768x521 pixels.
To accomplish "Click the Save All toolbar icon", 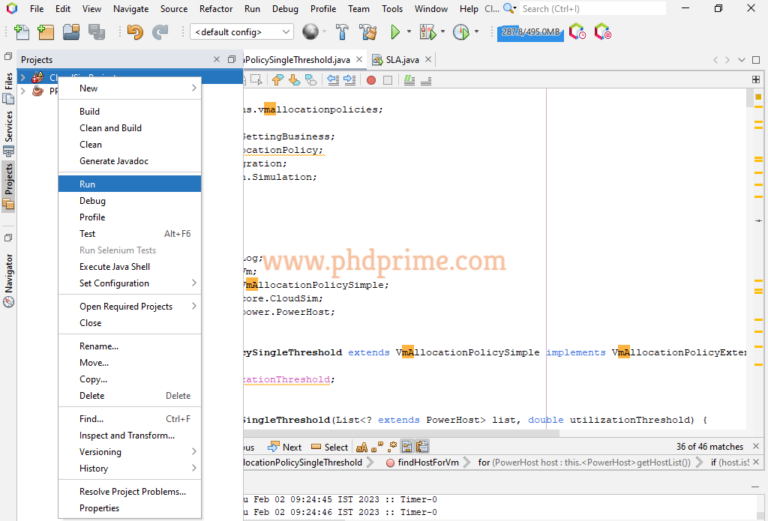I will click(x=97, y=32).
